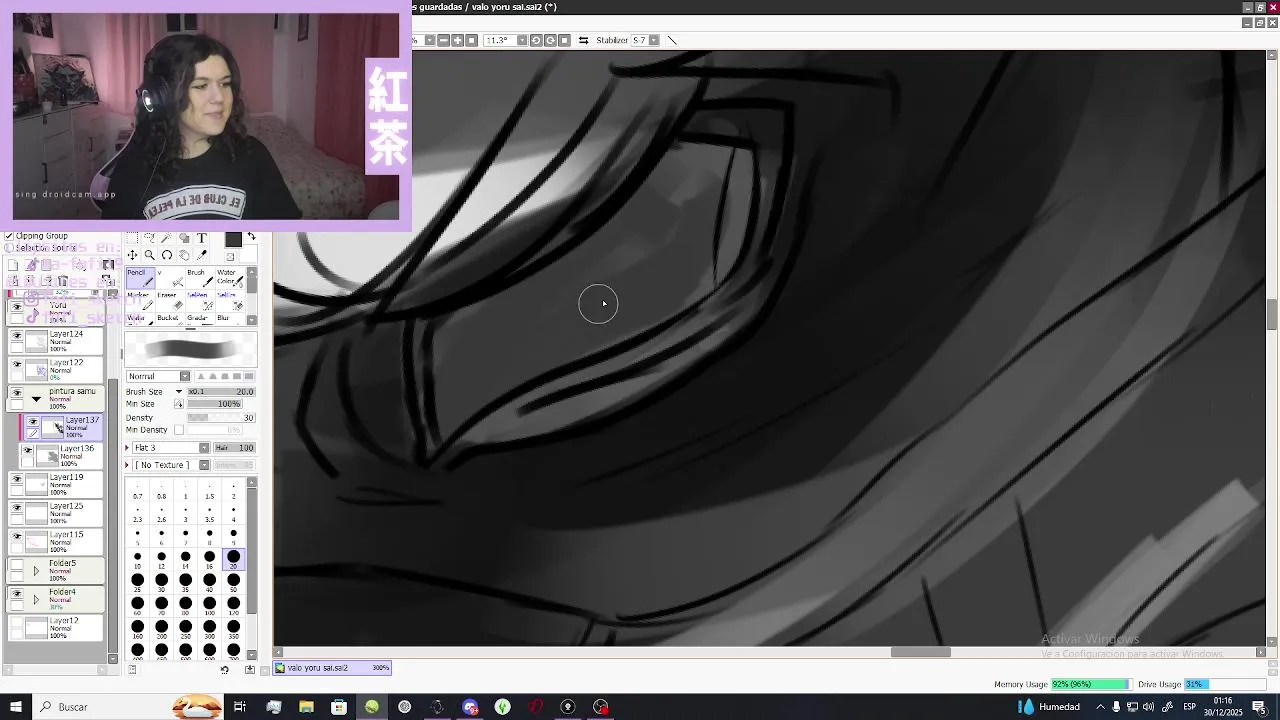The width and height of the screenshot is (1280, 720).
Task: Choose brush size preset 50
Action: (x=233, y=582)
